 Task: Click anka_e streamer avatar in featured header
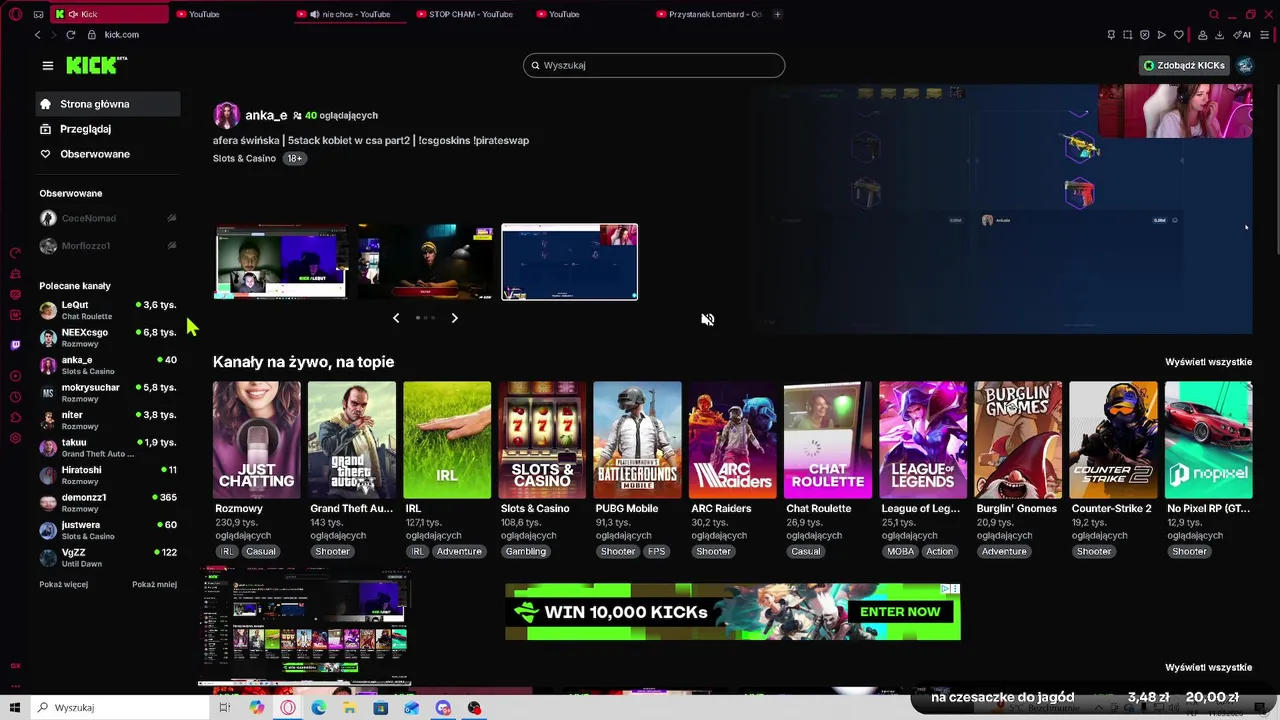[227, 115]
